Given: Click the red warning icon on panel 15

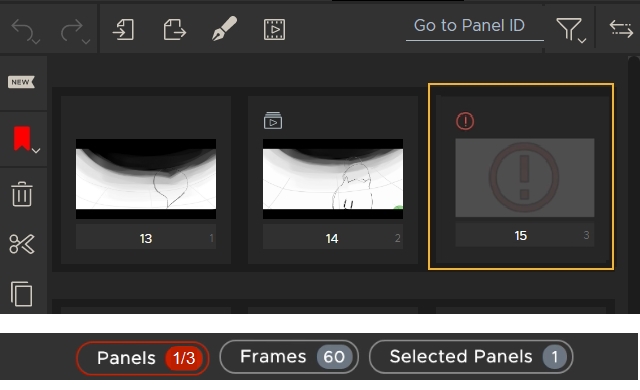Looking at the screenshot, I should (x=465, y=121).
